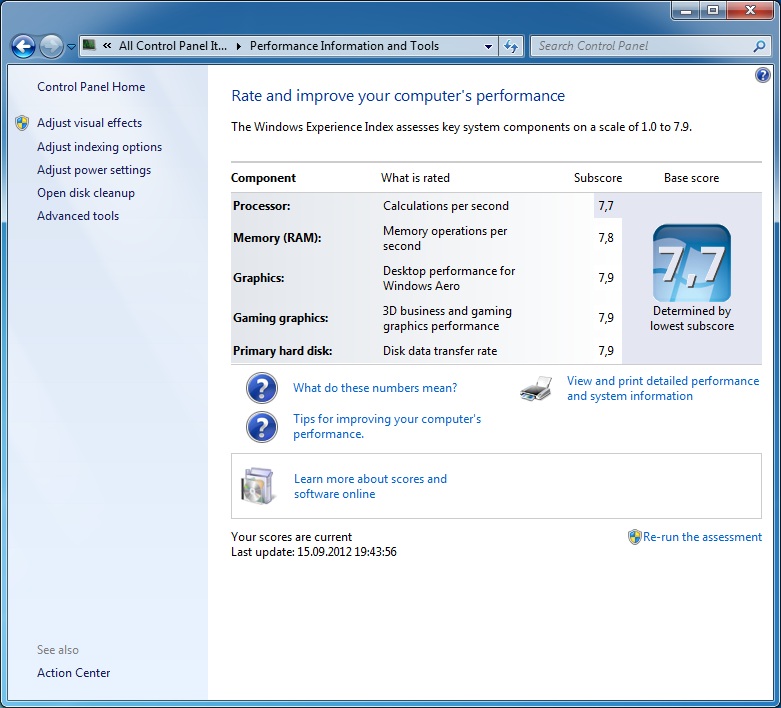
Task: Click the Component column header
Action: coord(263,178)
